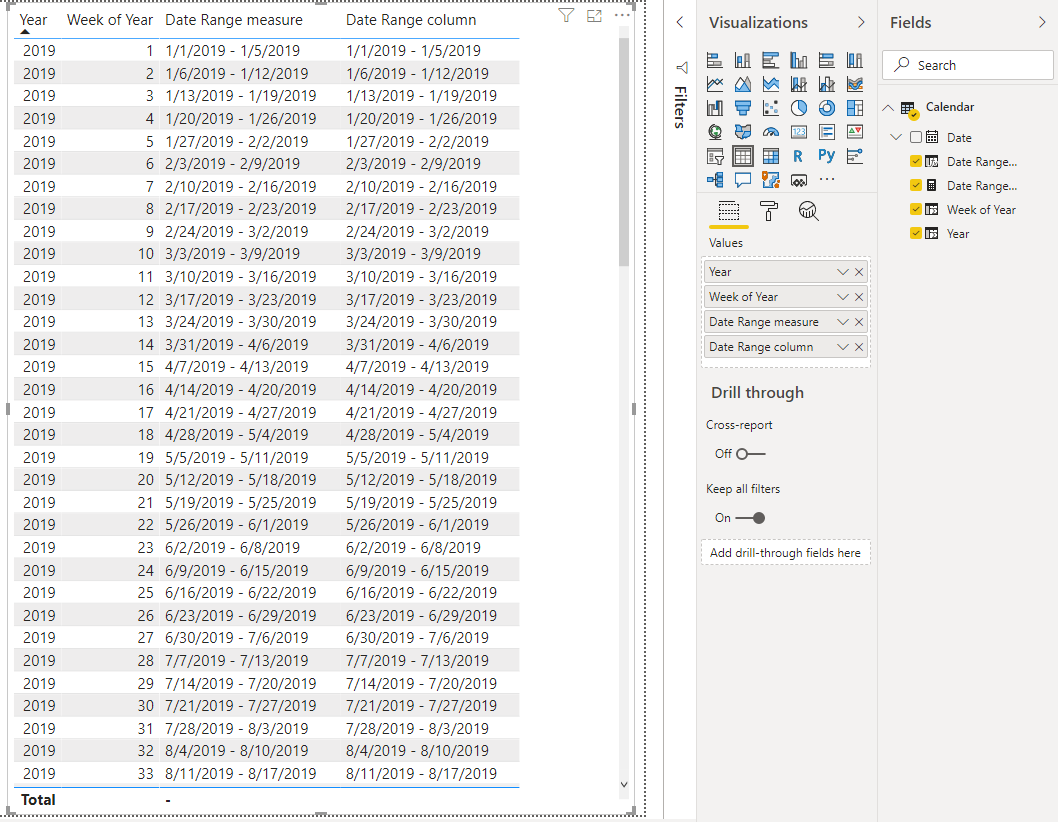
Task: Switch to the Analytics magnifier tab
Action: pos(808,212)
